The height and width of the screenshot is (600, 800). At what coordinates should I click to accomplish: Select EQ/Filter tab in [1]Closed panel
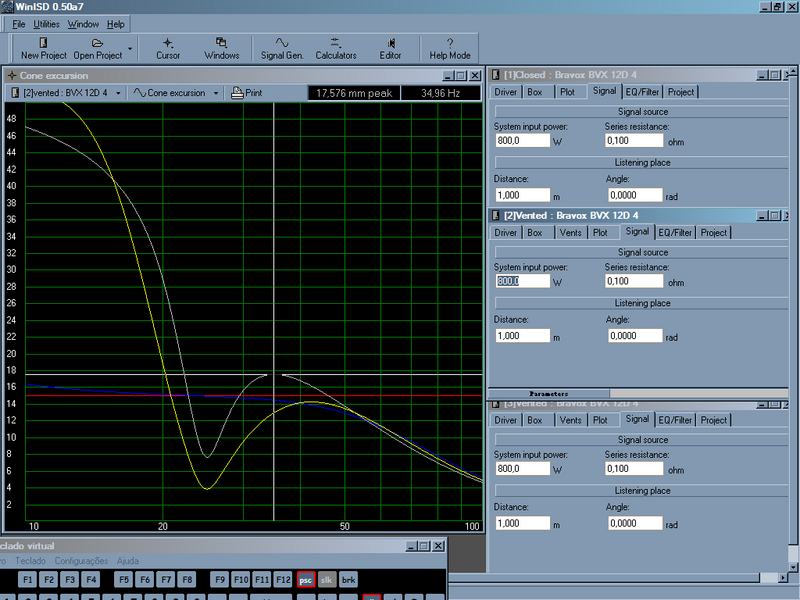(642, 92)
